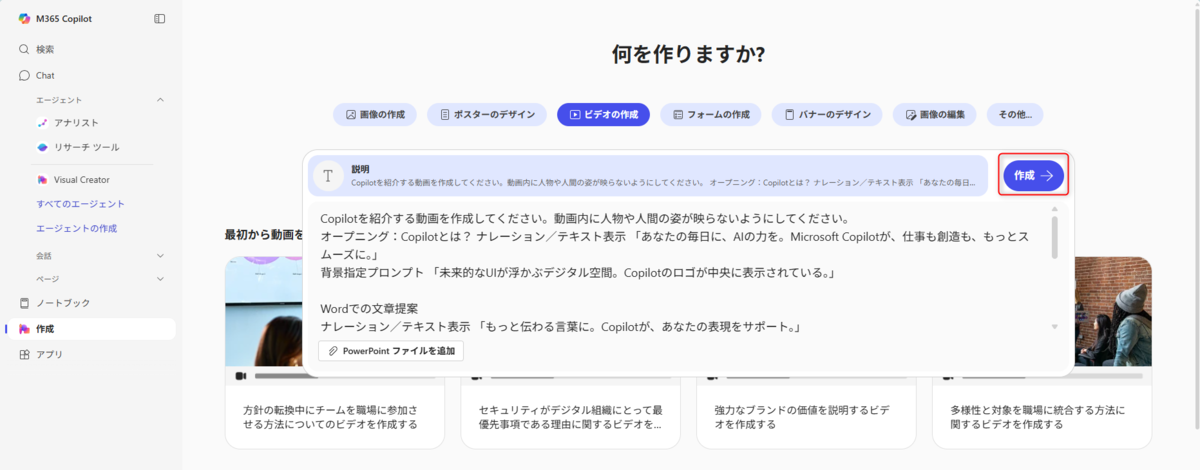1200x470 pixels.
Task: Click the thumbnail of the 方針の転換 video card
Action: 263,312
